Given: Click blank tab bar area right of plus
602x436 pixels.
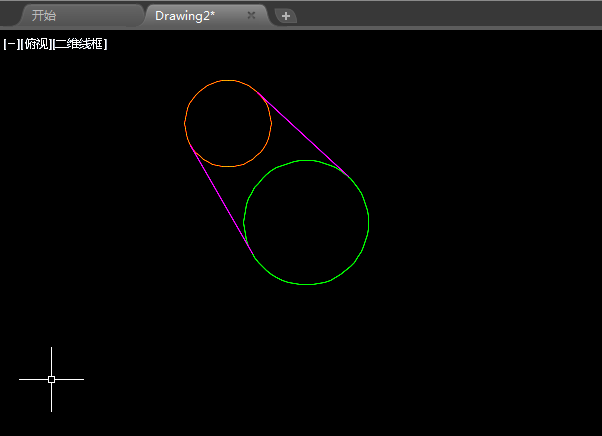Looking at the screenshot, I should 449,15.
